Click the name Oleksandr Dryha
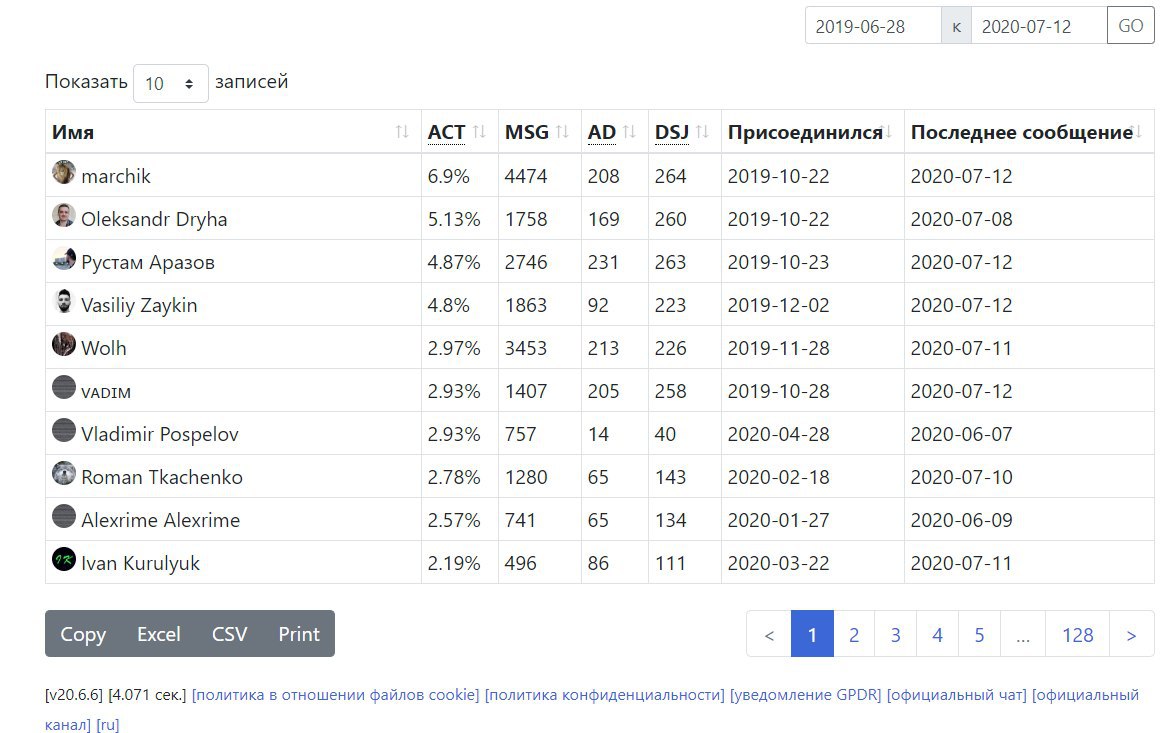The width and height of the screenshot is (1174, 733). point(154,219)
